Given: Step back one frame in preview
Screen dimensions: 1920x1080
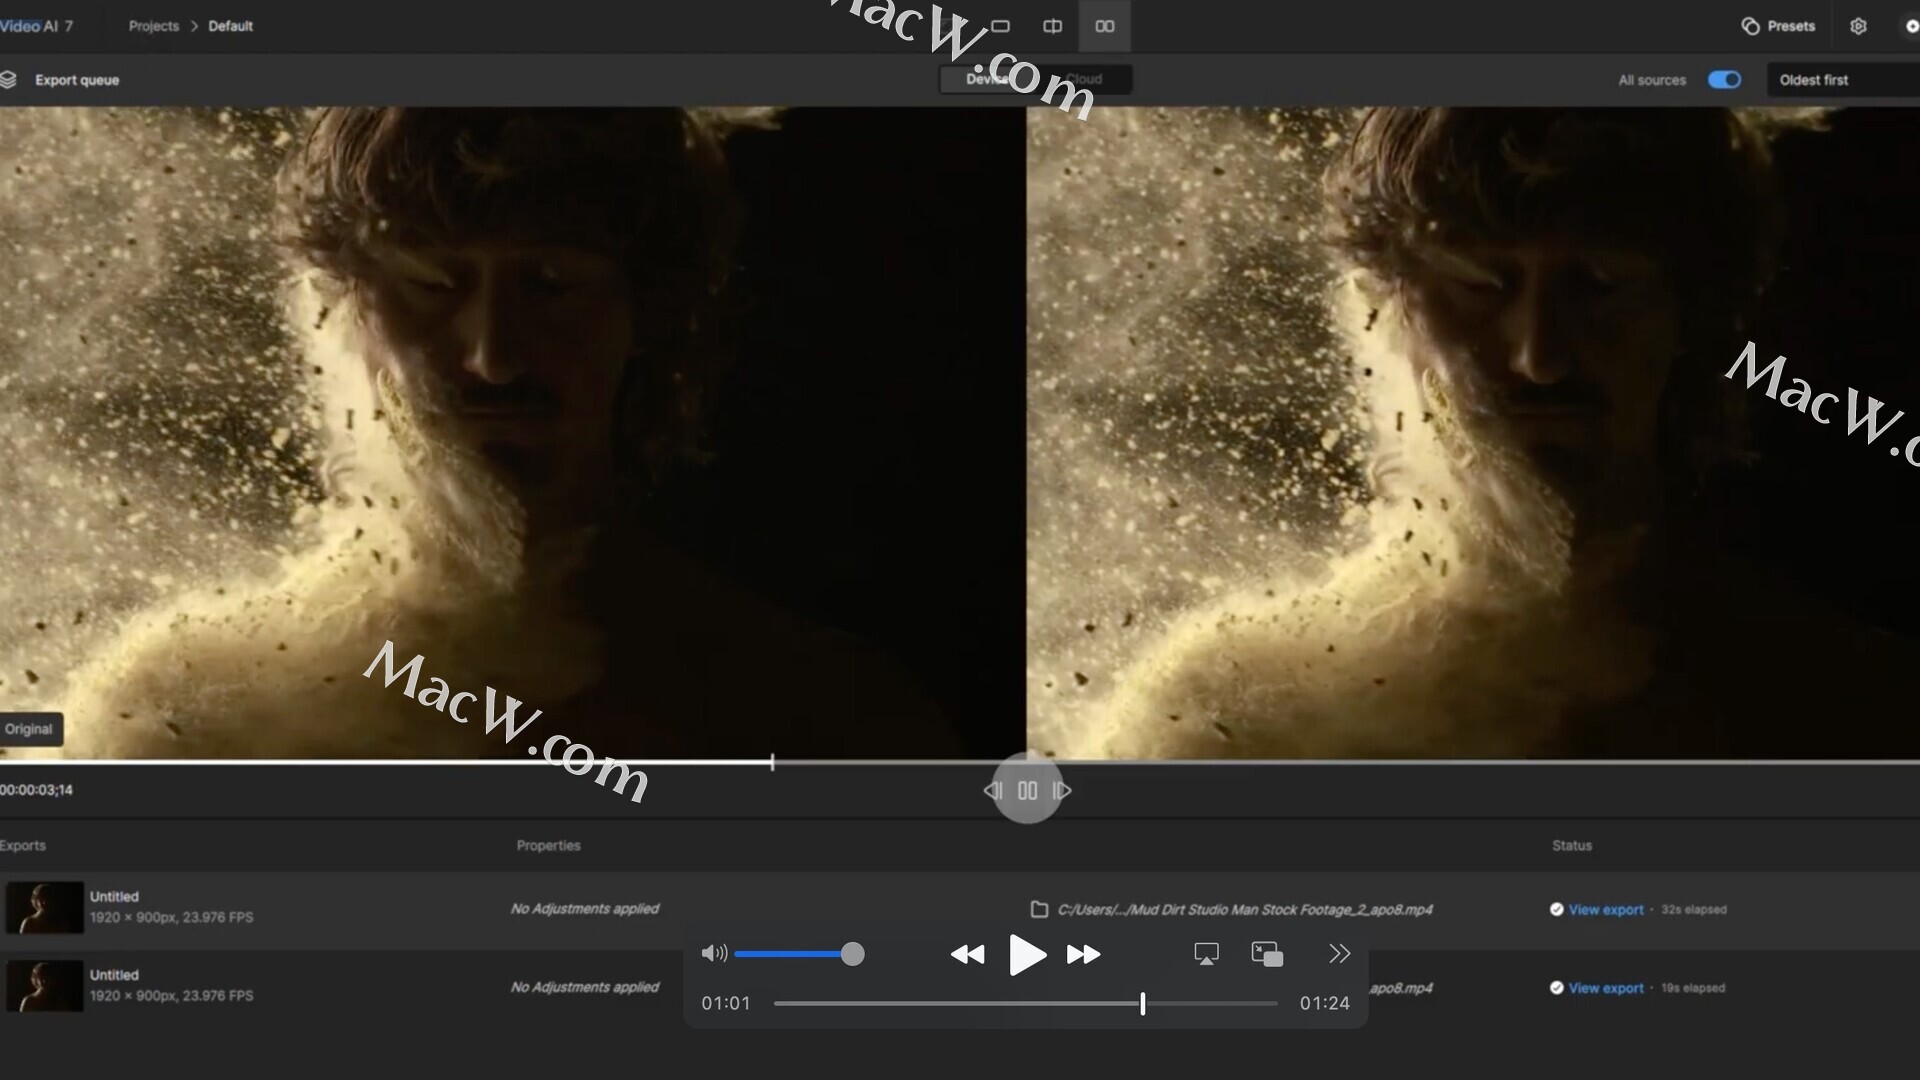Looking at the screenshot, I should pos(993,791).
